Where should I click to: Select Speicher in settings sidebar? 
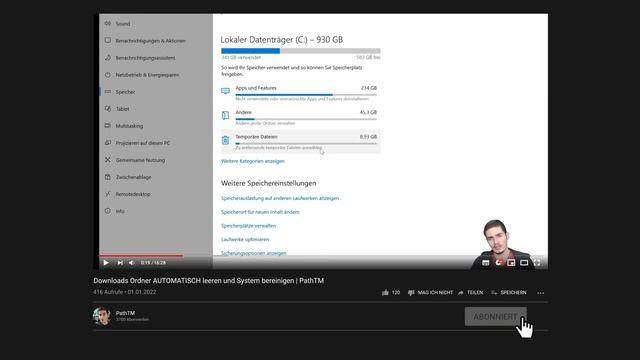125,92
